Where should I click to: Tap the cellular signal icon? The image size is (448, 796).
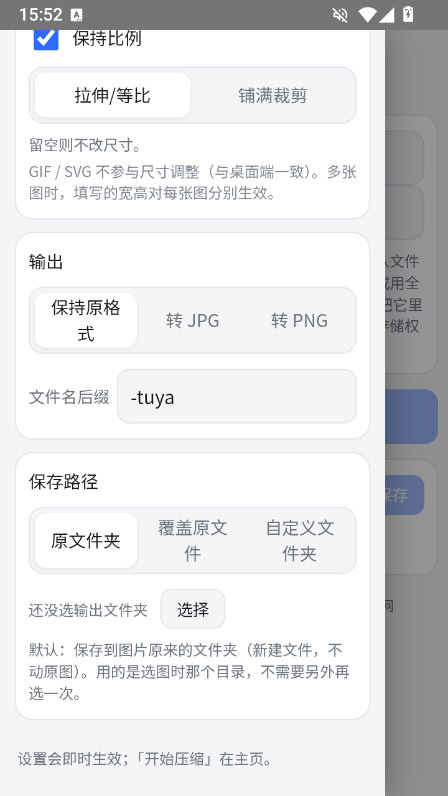tap(386, 15)
